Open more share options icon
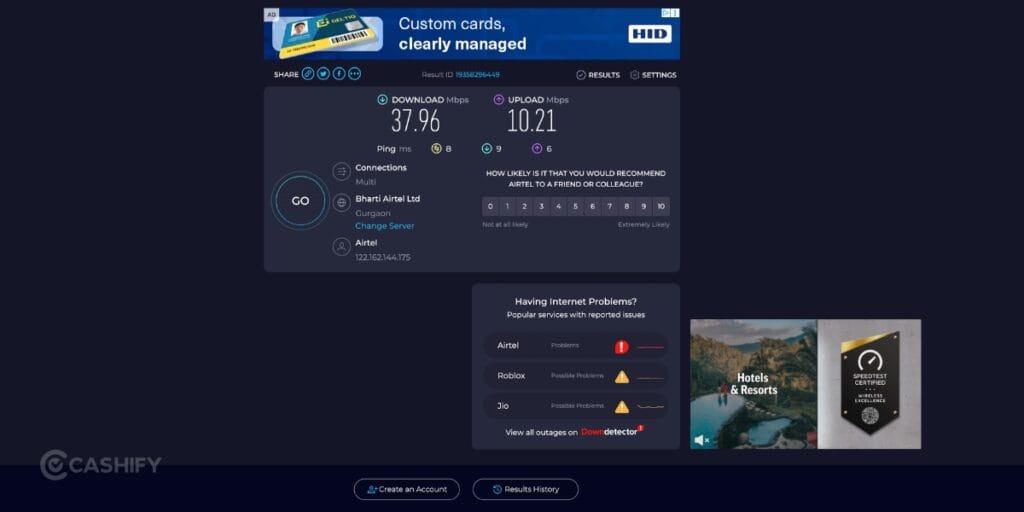The image size is (1024, 512). click(355, 74)
